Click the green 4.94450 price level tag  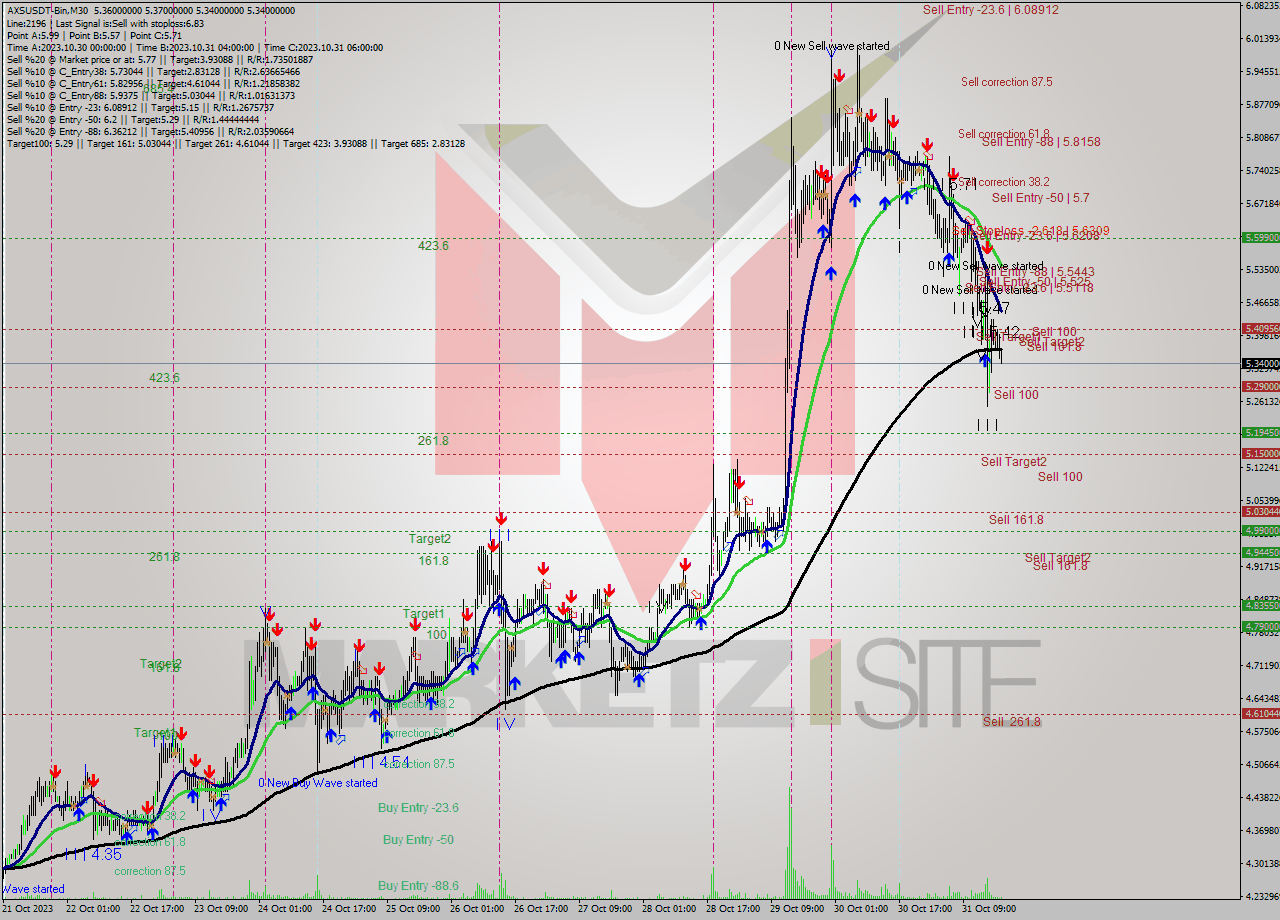1260,553
